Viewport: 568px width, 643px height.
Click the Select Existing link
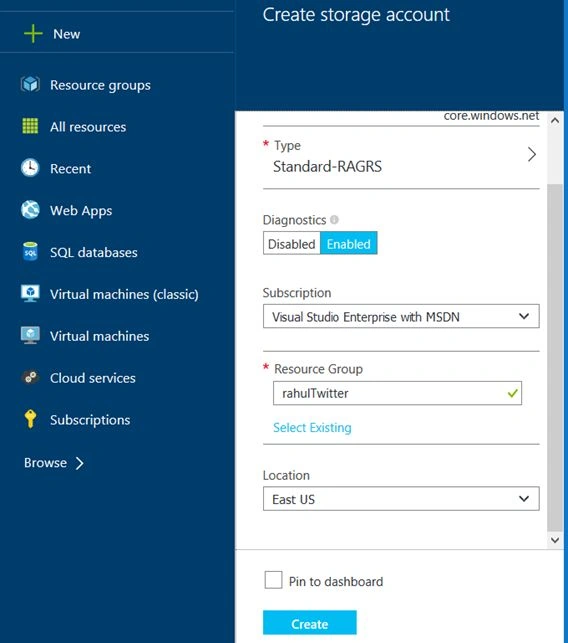pyautogui.click(x=312, y=428)
